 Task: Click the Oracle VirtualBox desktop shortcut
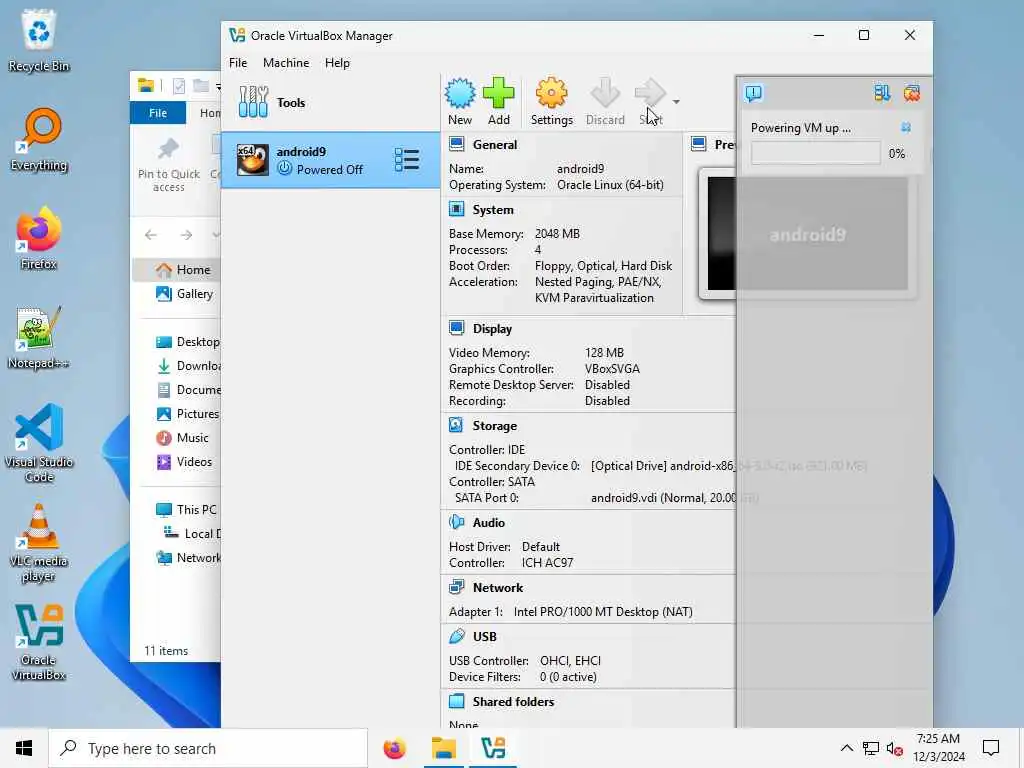pyautogui.click(x=39, y=643)
